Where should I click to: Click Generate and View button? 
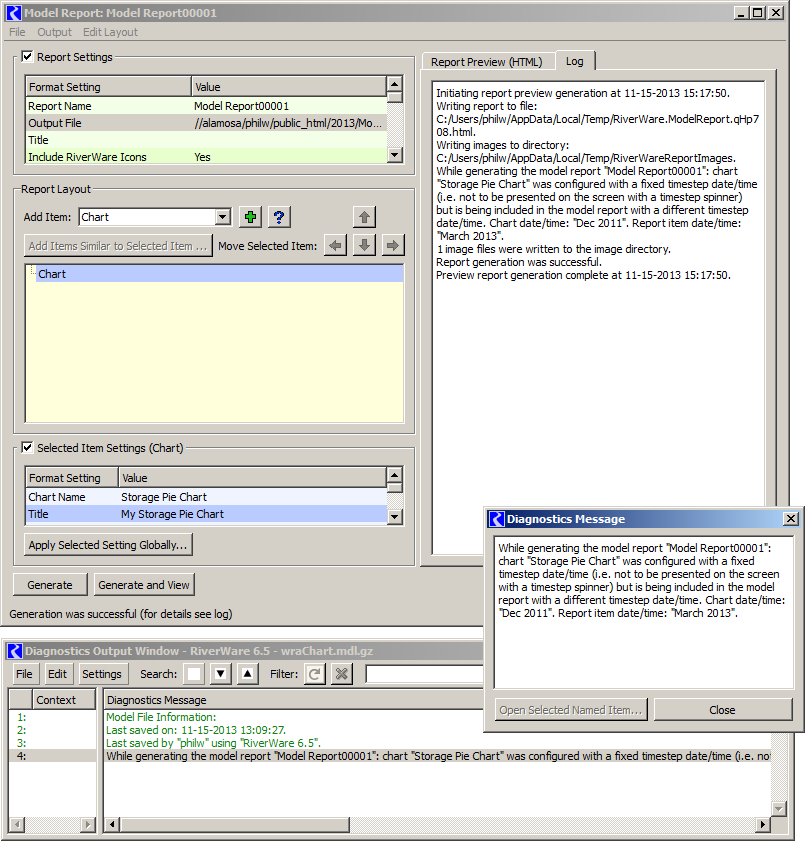click(144, 585)
